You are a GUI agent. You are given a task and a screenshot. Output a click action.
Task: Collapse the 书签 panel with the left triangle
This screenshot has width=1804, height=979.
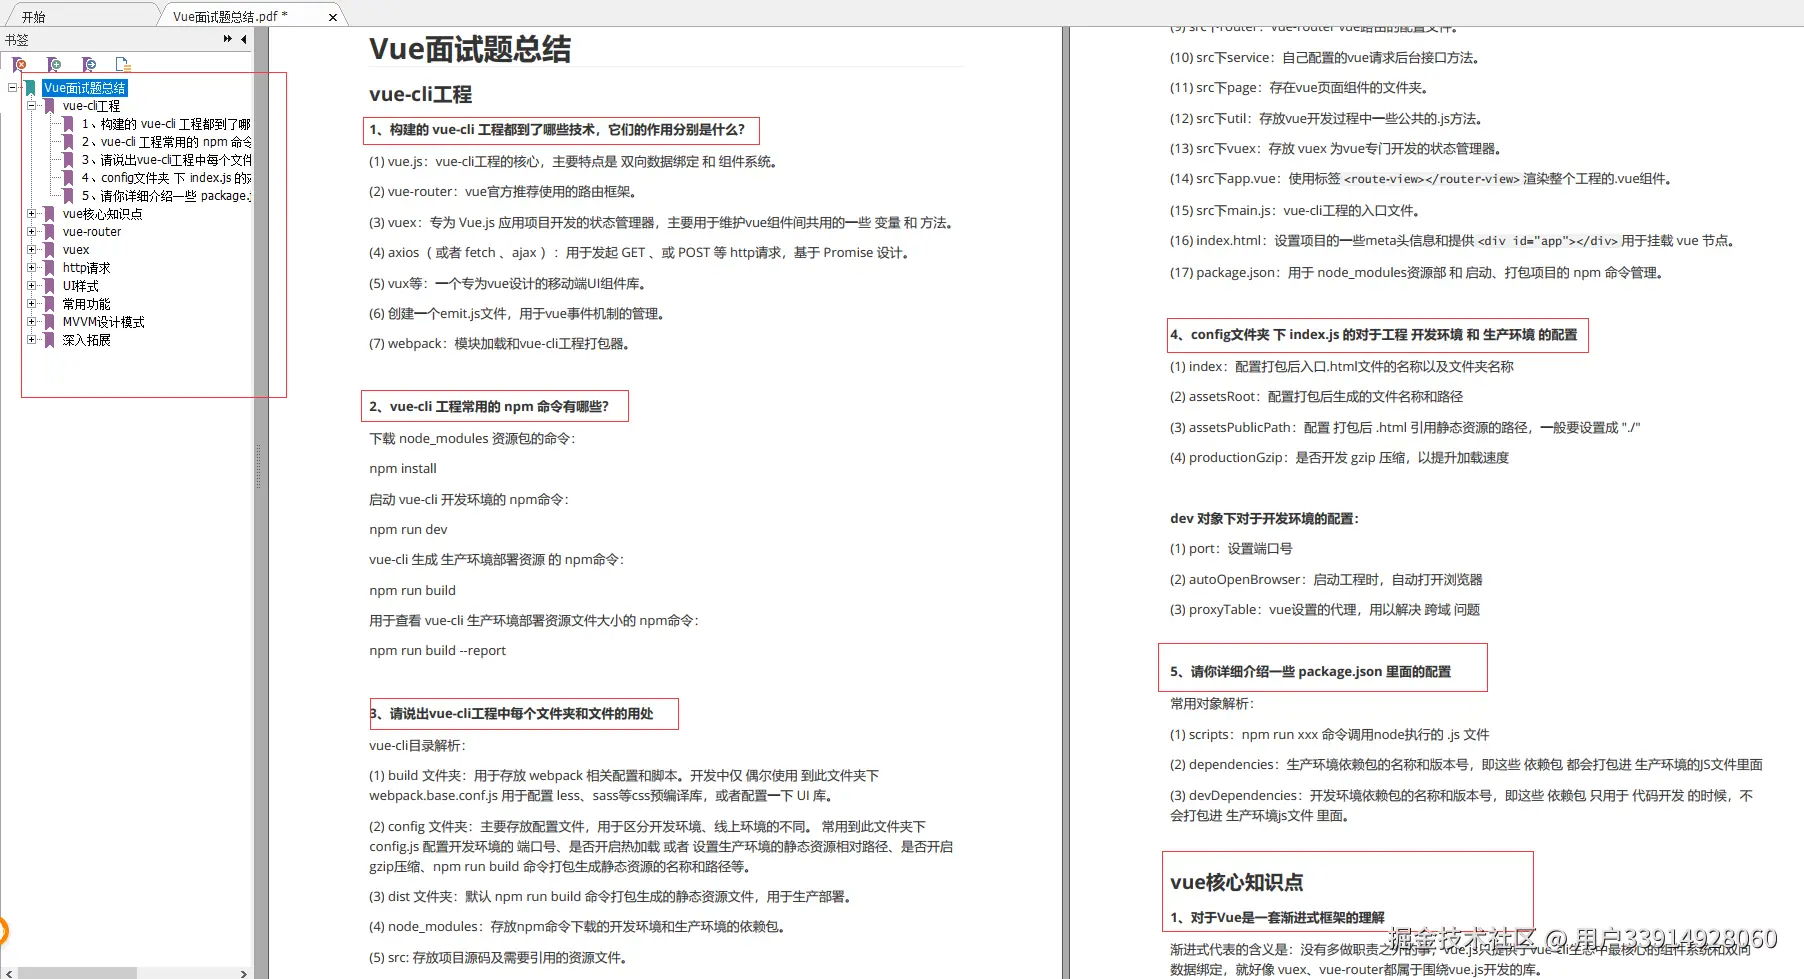click(x=243, y=39)
